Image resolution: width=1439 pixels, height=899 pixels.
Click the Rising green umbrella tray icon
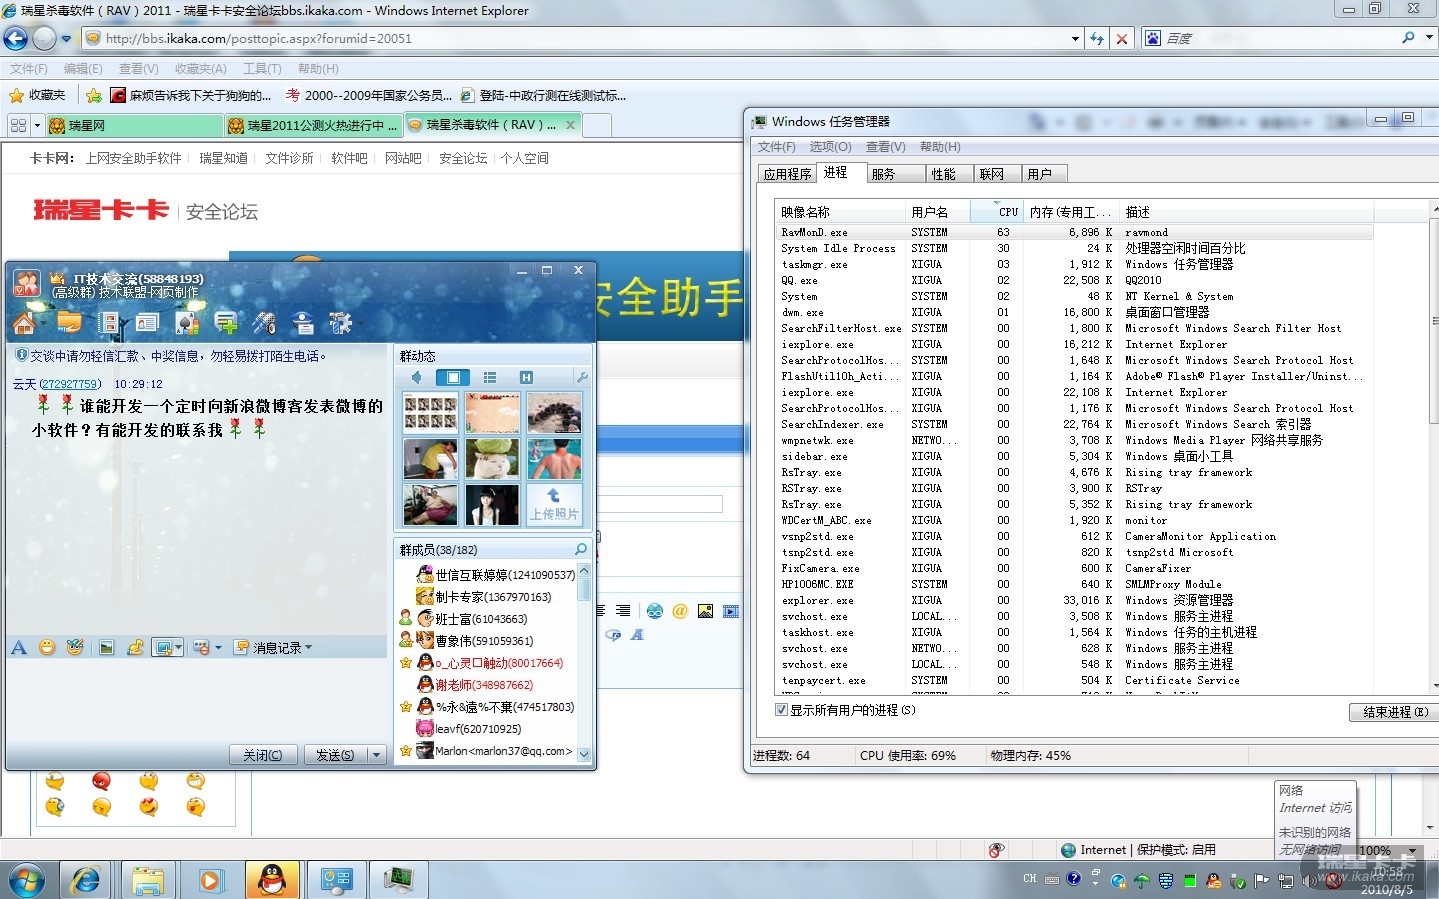click(1142, 881)
